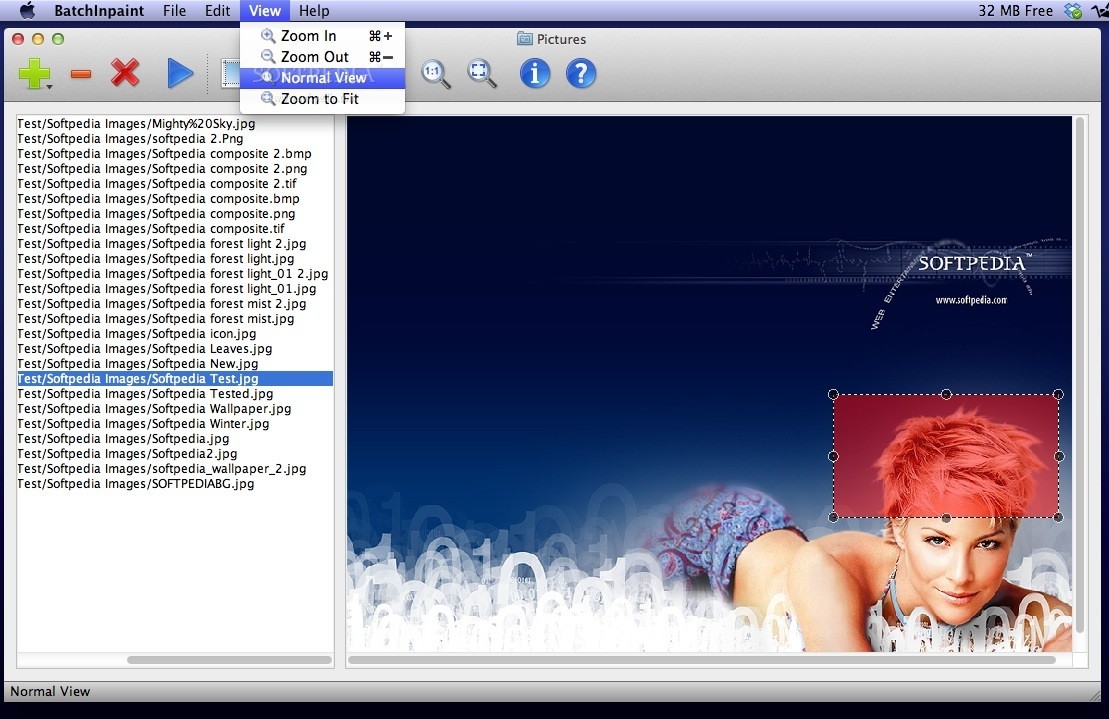Click the top-center handle of the selection rectangle
This screenshot has height=719, width=1109.
[x=946, y=394]
